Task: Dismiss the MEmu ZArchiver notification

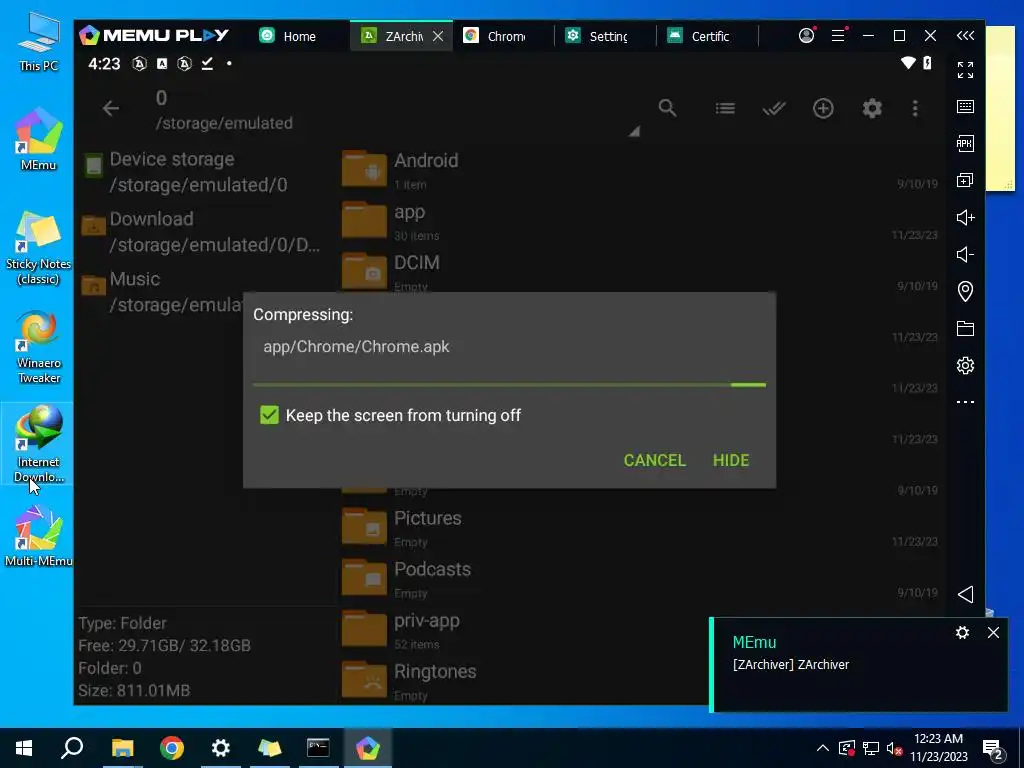Action: click(993, 633)
